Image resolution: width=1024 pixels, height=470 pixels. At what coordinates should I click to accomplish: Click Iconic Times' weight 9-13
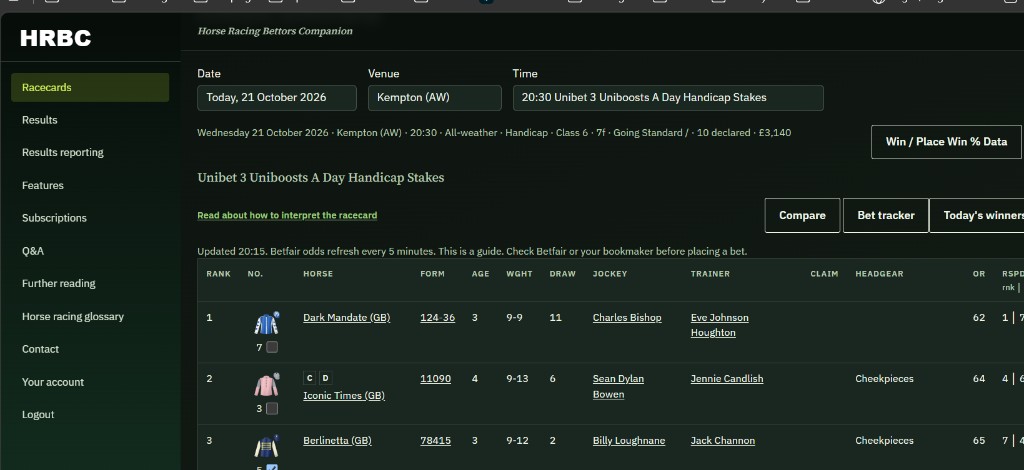[517, 379]
